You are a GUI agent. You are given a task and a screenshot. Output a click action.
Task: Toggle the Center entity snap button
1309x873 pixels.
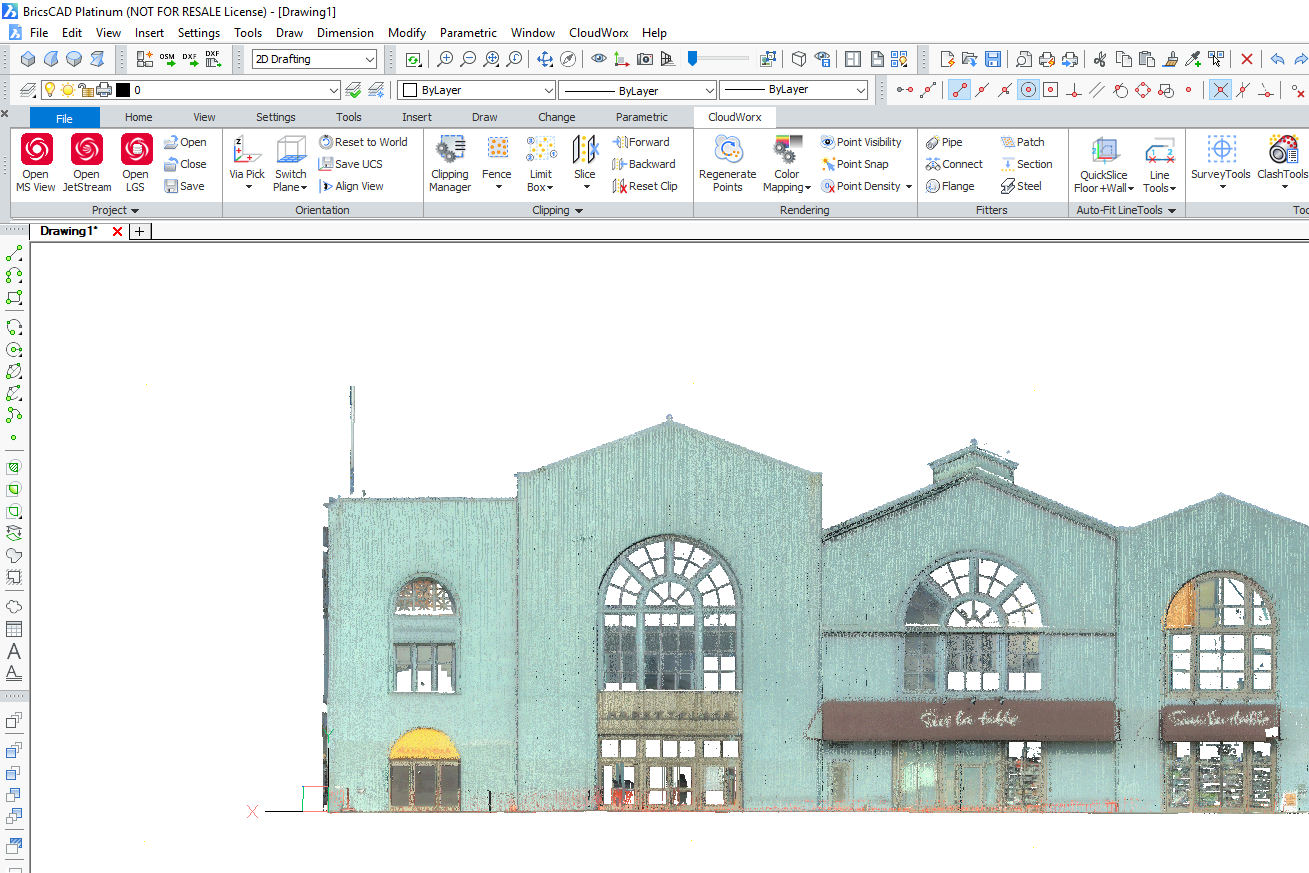pyautogui.click(x=1028, y=90)
